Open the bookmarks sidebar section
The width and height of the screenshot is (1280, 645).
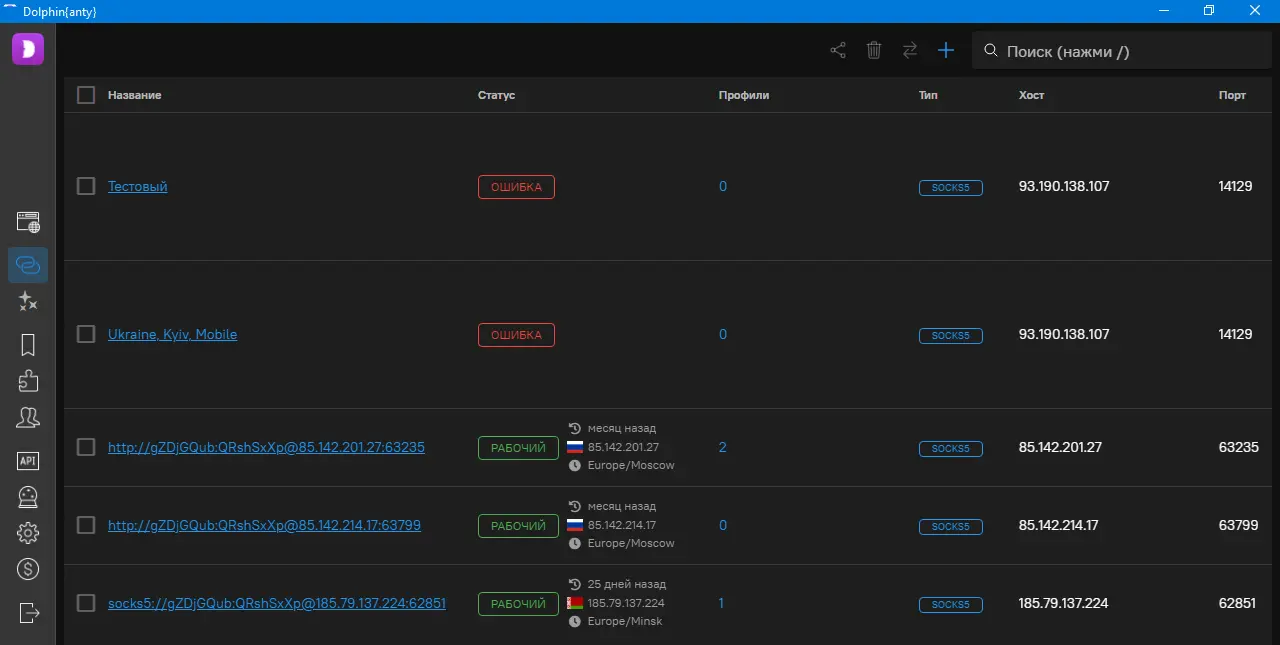pyautogui.click(x=28, y=345)
